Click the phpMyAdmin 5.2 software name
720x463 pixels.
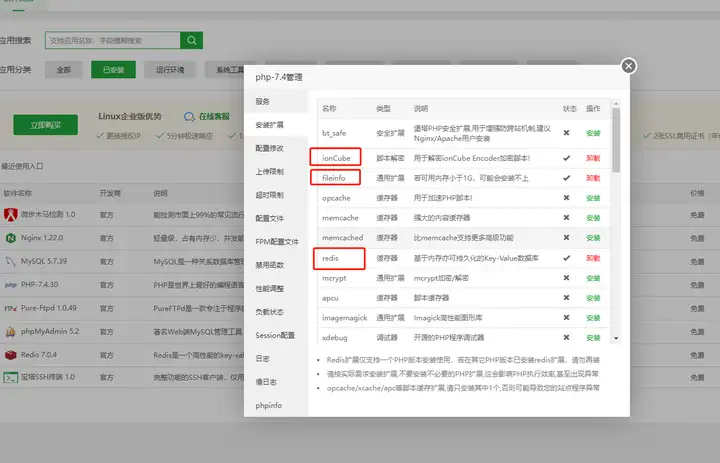point(50,332)
